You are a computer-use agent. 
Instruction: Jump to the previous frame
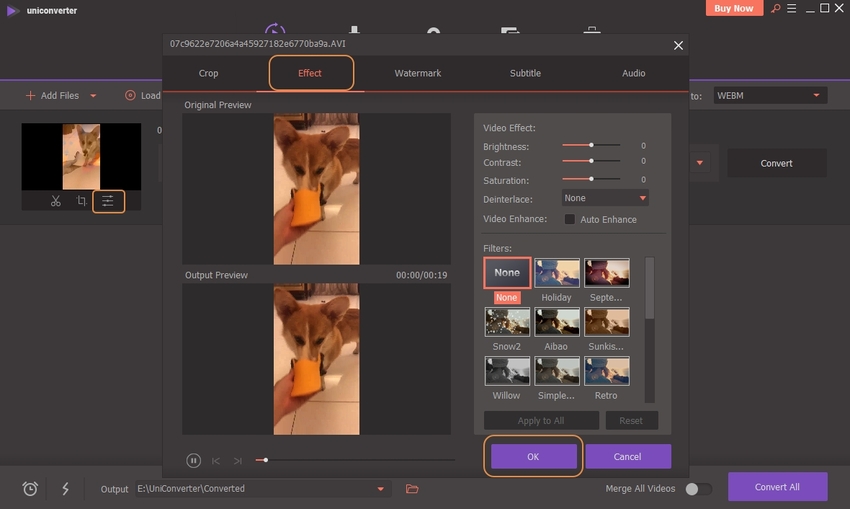216,460
